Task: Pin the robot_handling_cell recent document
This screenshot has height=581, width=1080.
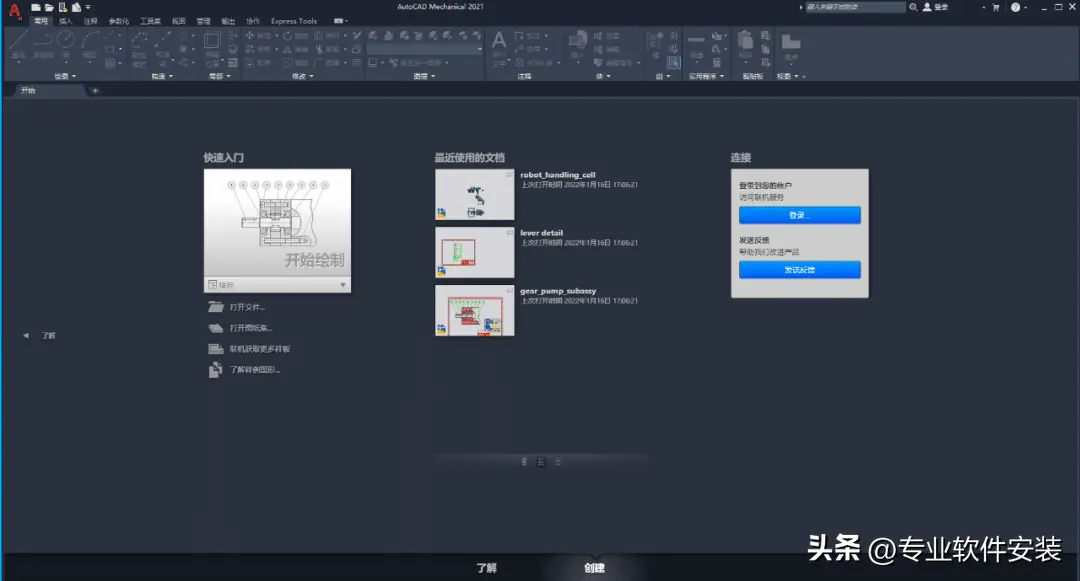Action: pyautogui.click(x=509, y=175)
